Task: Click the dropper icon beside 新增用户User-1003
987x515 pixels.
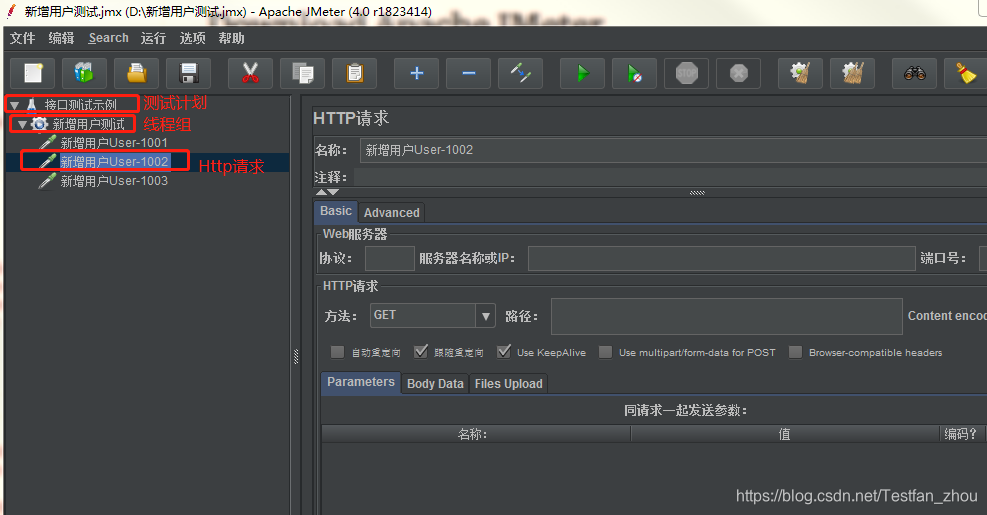Action: point(48,181)
